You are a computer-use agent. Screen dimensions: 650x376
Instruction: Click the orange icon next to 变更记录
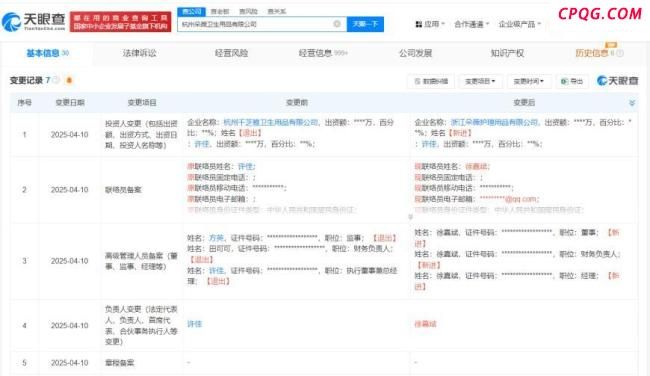pos(69,80)
